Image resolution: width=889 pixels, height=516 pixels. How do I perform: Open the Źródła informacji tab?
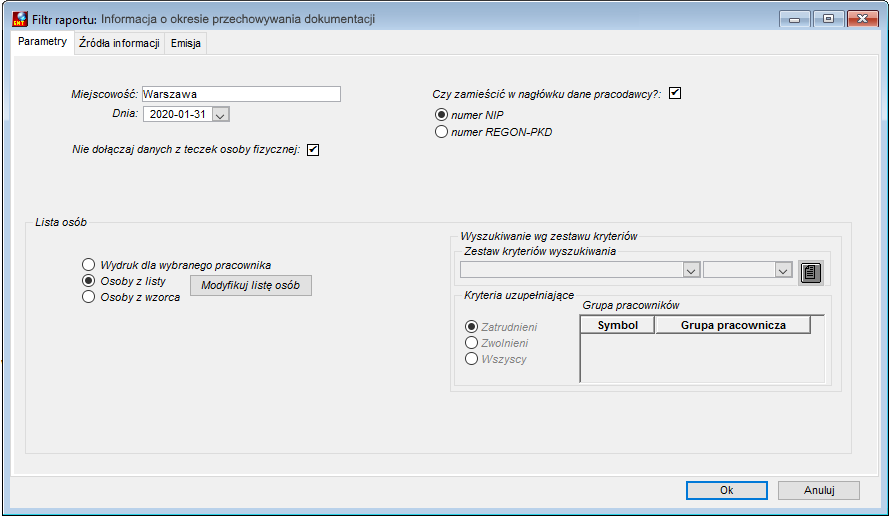click(x=119, y=43)
